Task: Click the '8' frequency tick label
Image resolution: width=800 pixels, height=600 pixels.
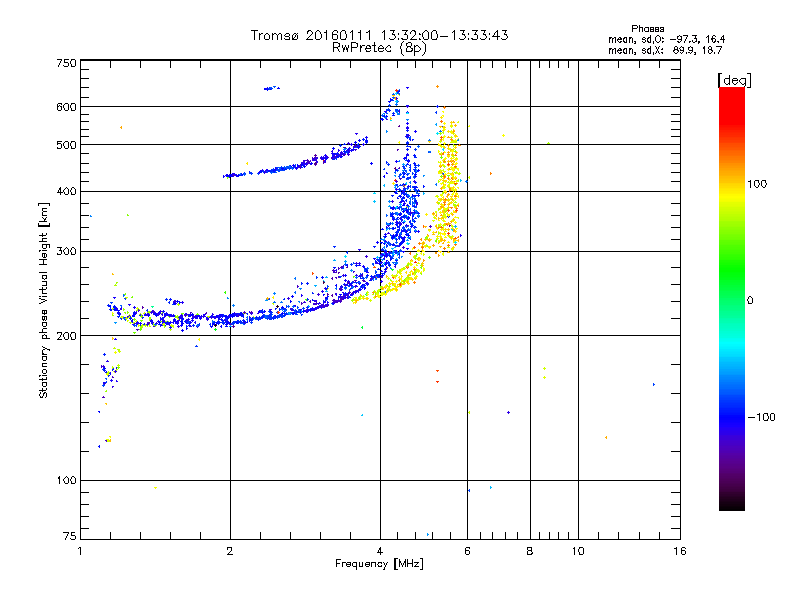Action: pos(530,551)
